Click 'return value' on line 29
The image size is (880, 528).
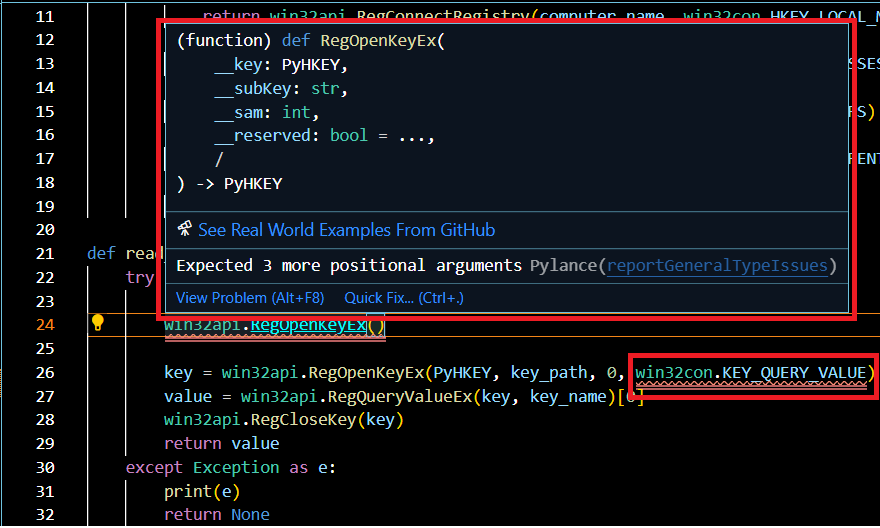pyautogui.click(x=221, y=444)
